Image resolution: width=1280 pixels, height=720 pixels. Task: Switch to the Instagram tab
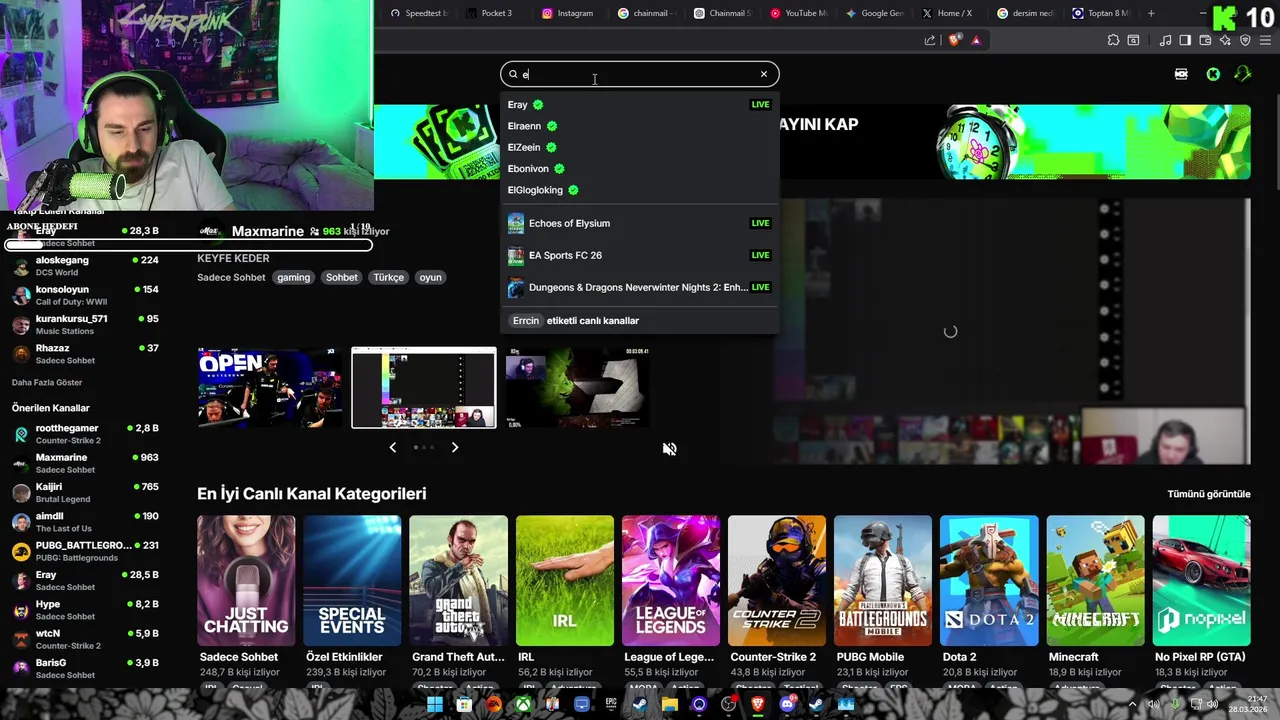572,13
